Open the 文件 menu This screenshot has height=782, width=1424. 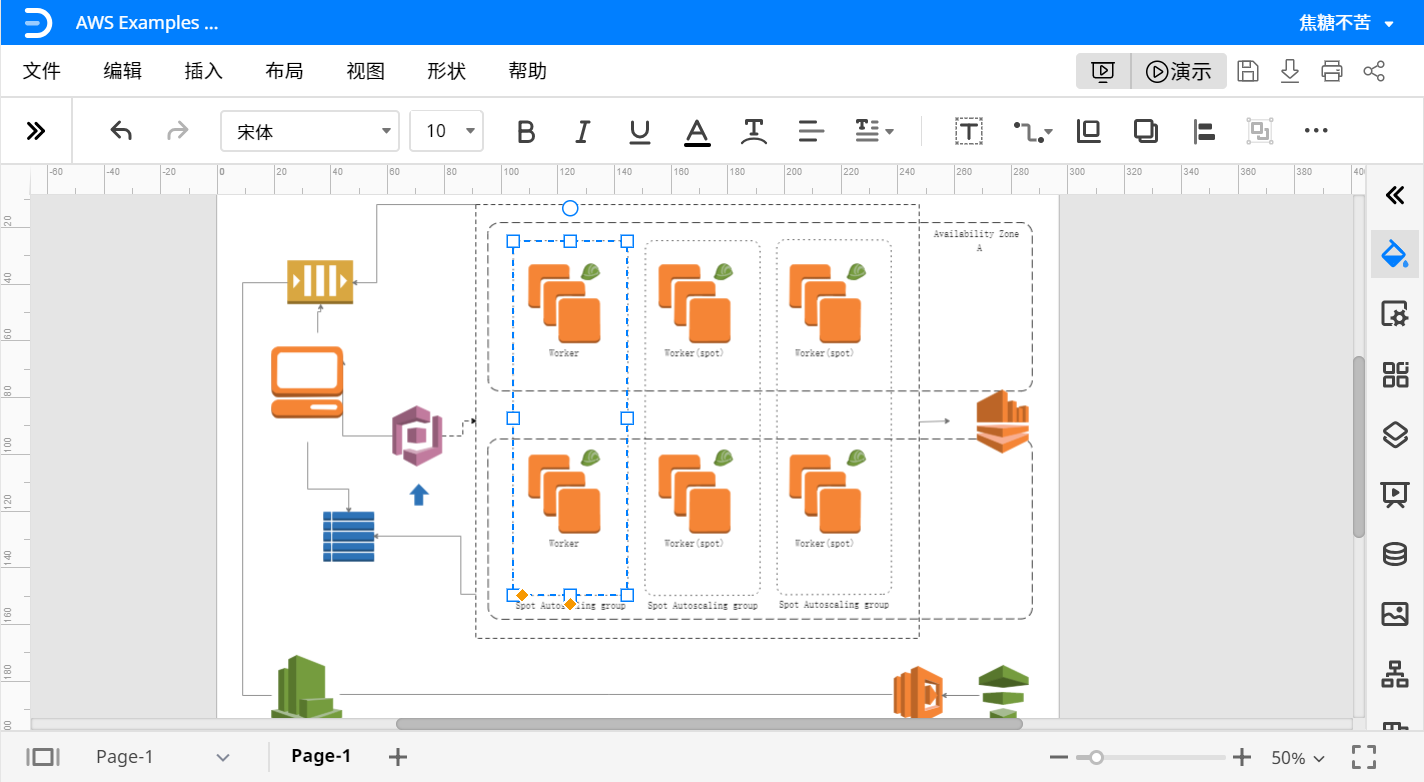point(42,71)
